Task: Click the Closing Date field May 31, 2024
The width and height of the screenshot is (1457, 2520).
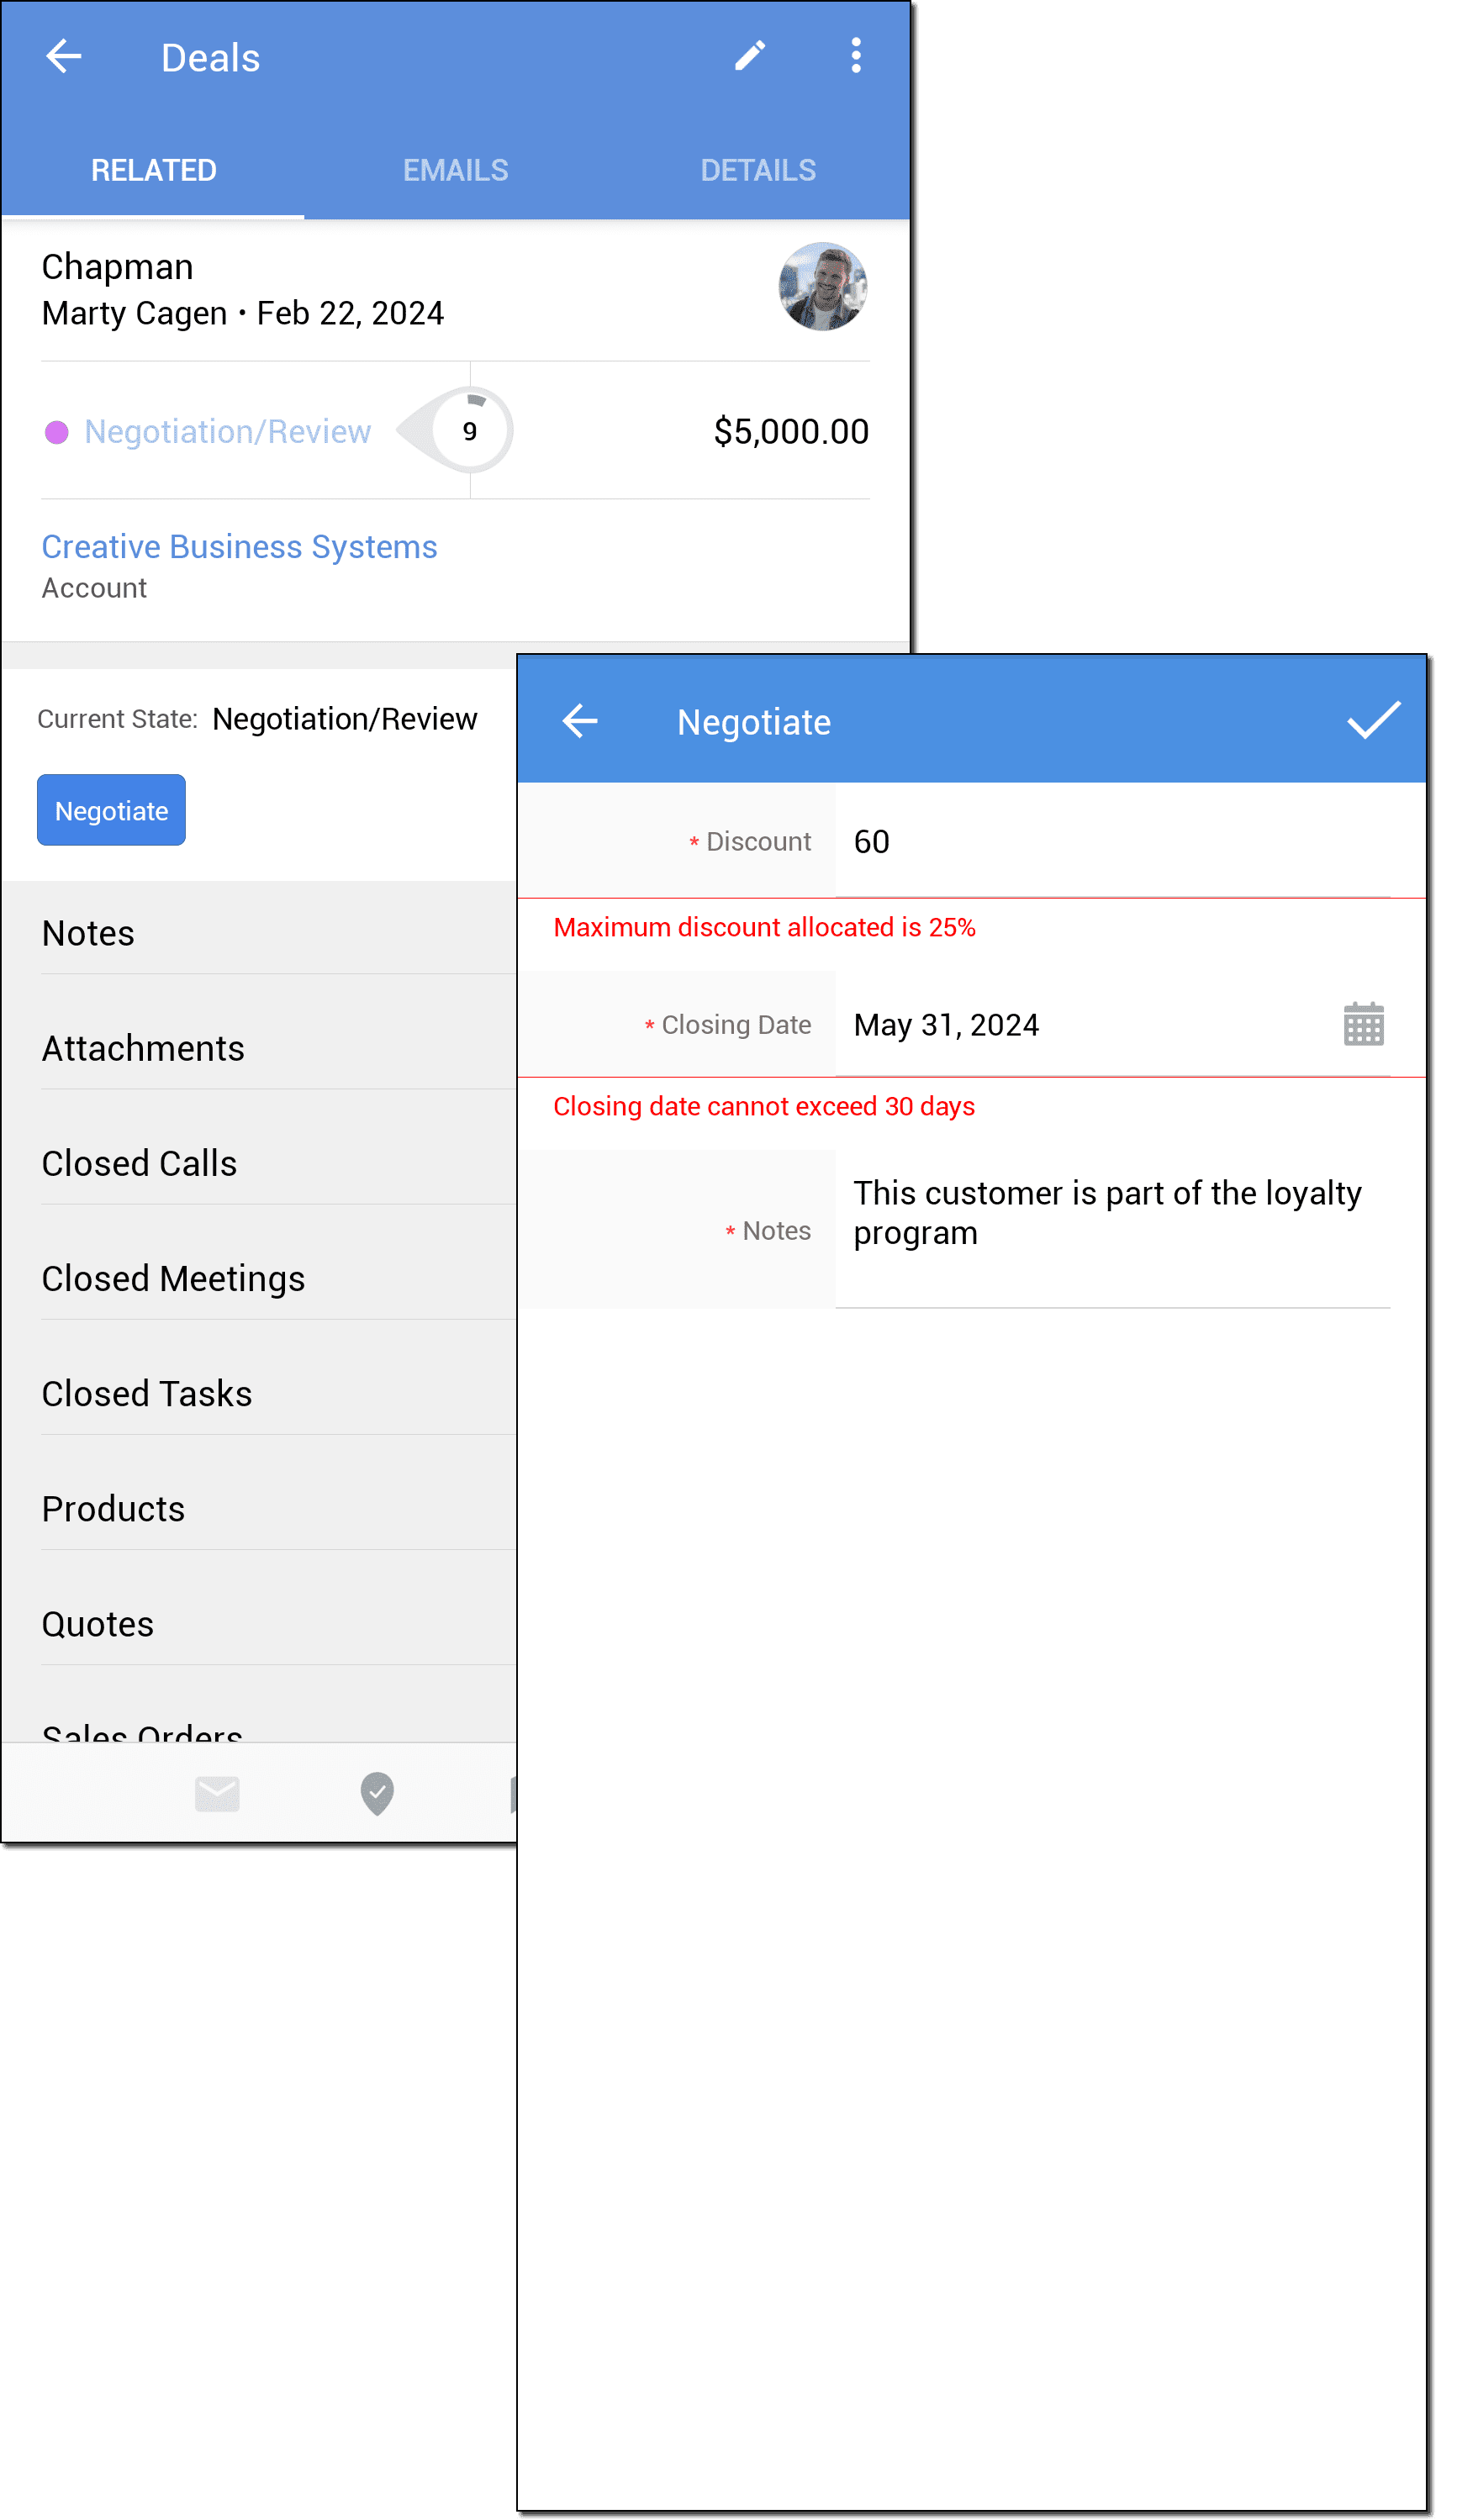Action: pos(1080,1025)
